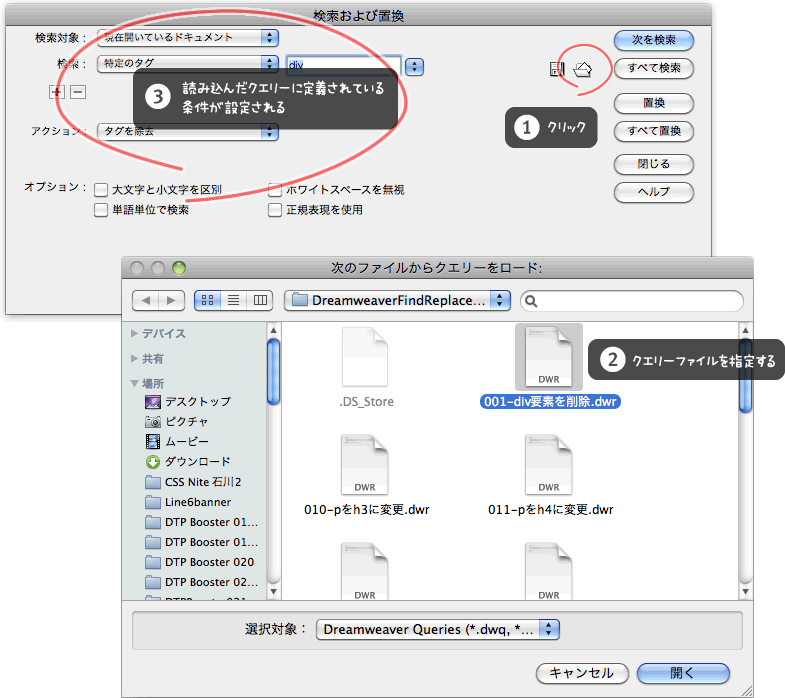
Task: Open CSS Nite 石川2 folder in sidebar
Action: [193, 482]
